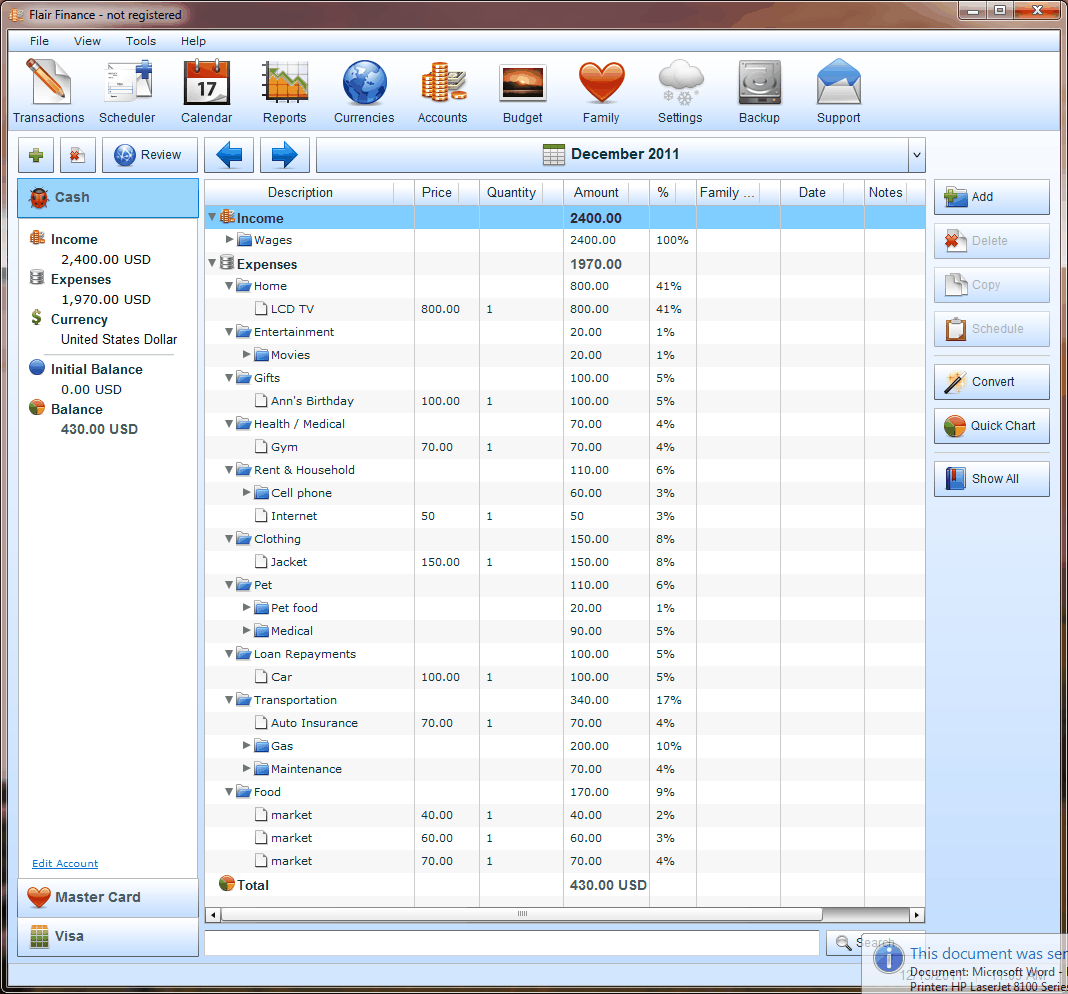Click the Edit Account link
The height and width of the screenshot is (994, 1068).
[x=65, y=864]
